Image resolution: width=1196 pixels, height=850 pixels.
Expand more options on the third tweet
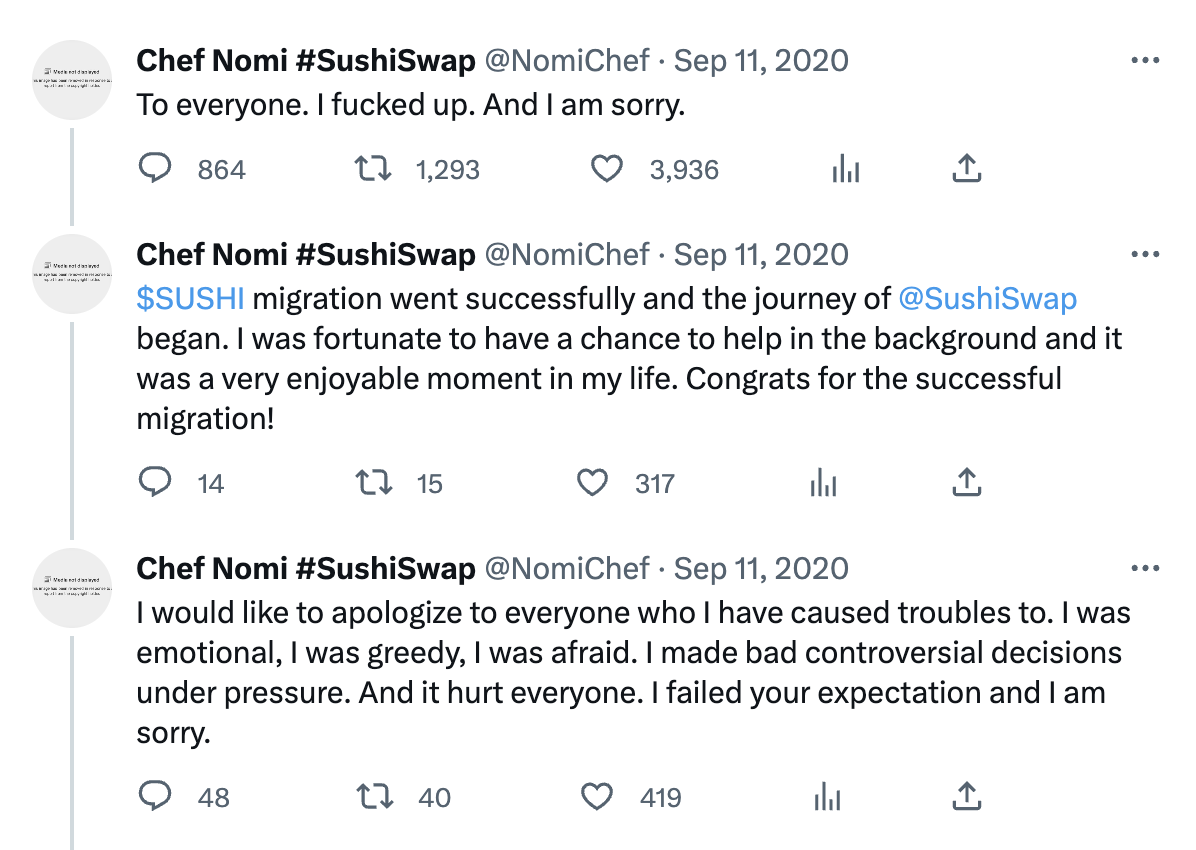(x=1144, y=569)
